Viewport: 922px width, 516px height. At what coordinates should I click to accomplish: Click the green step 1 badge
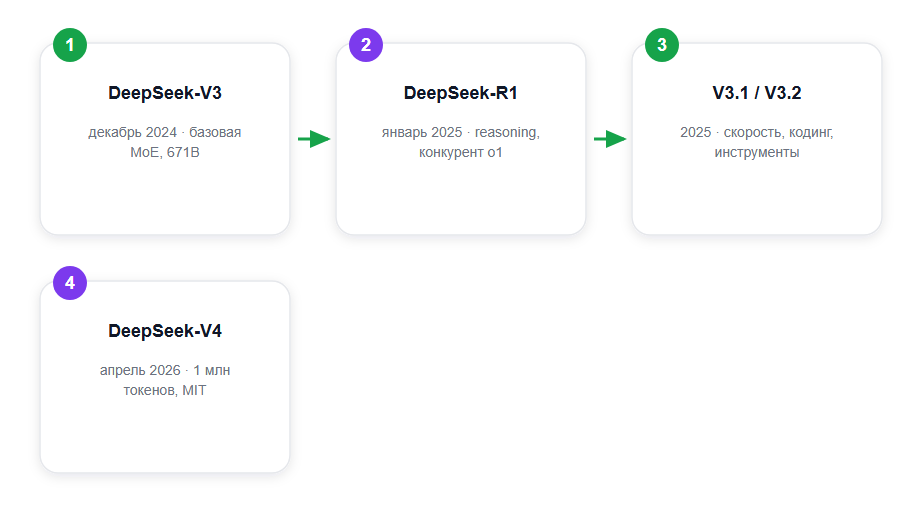point(70,45)
